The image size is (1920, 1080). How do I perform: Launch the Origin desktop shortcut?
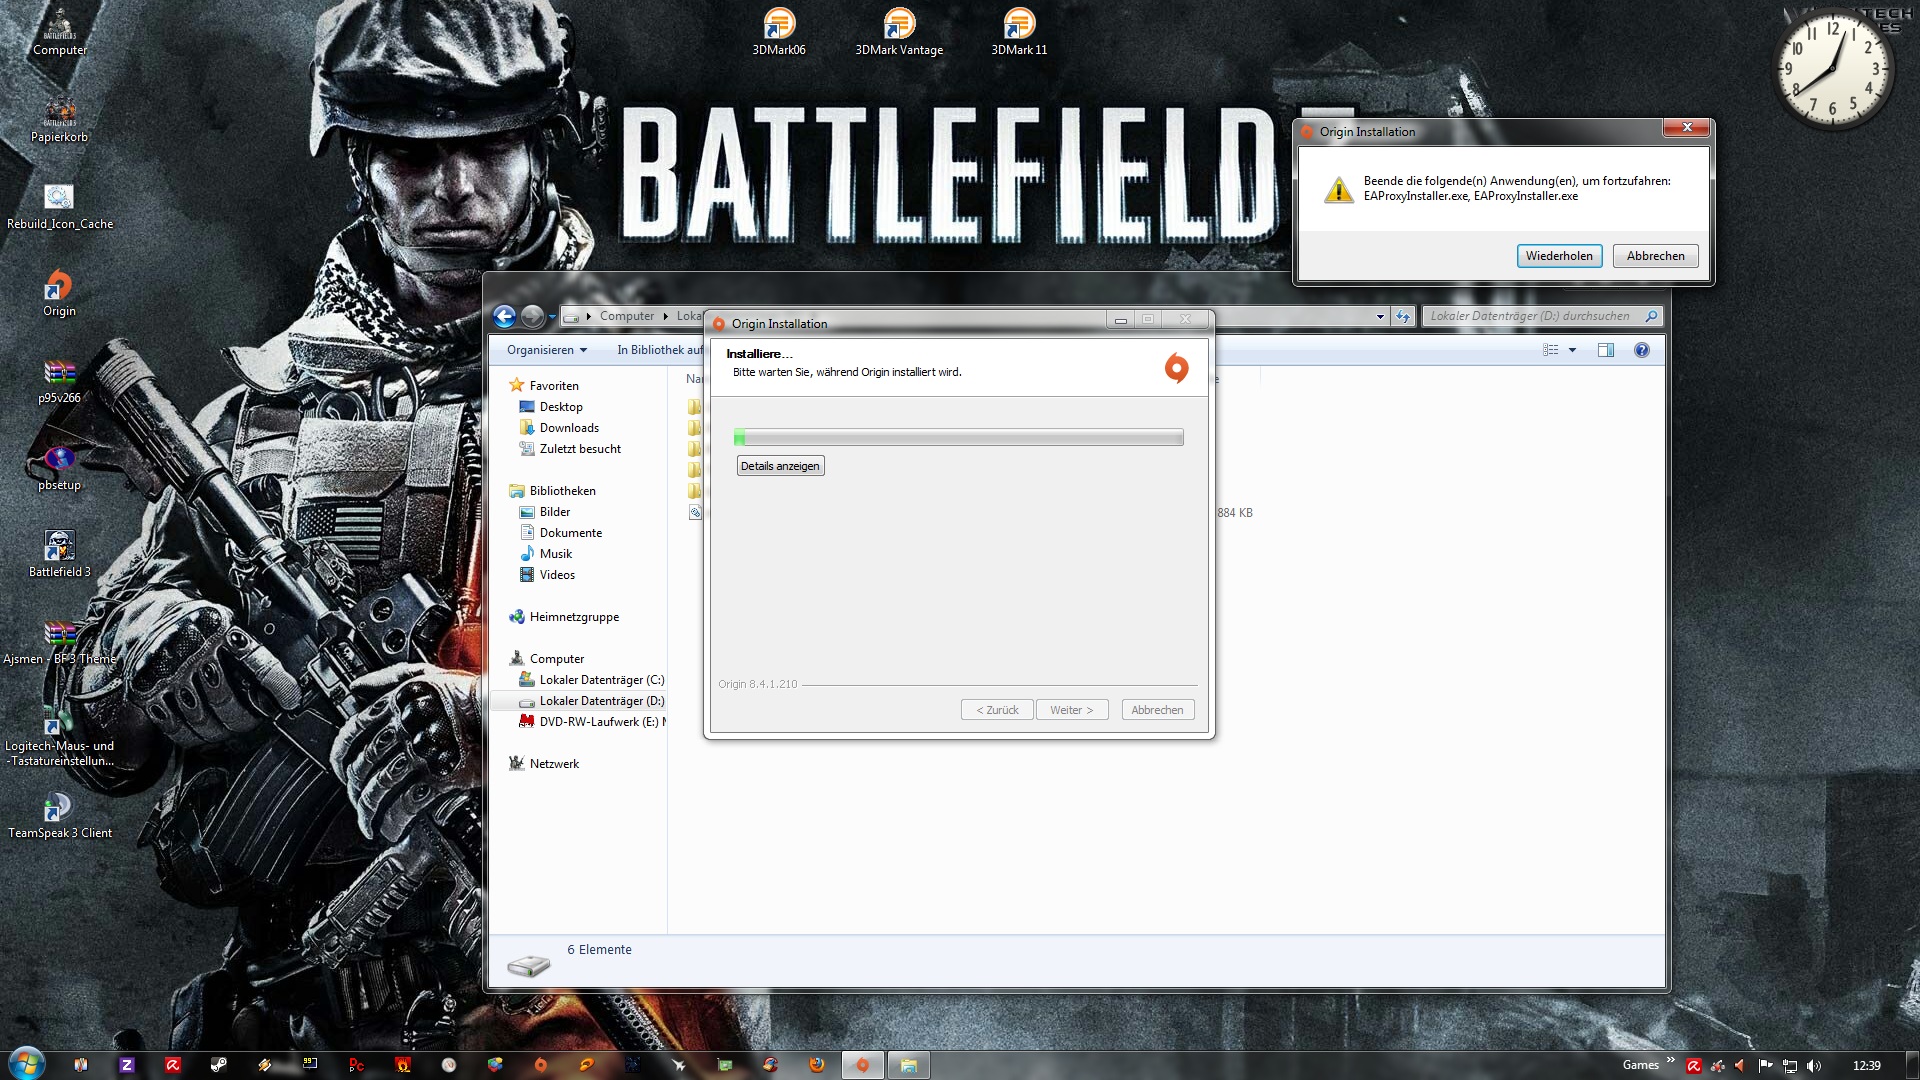pos(60,293)
